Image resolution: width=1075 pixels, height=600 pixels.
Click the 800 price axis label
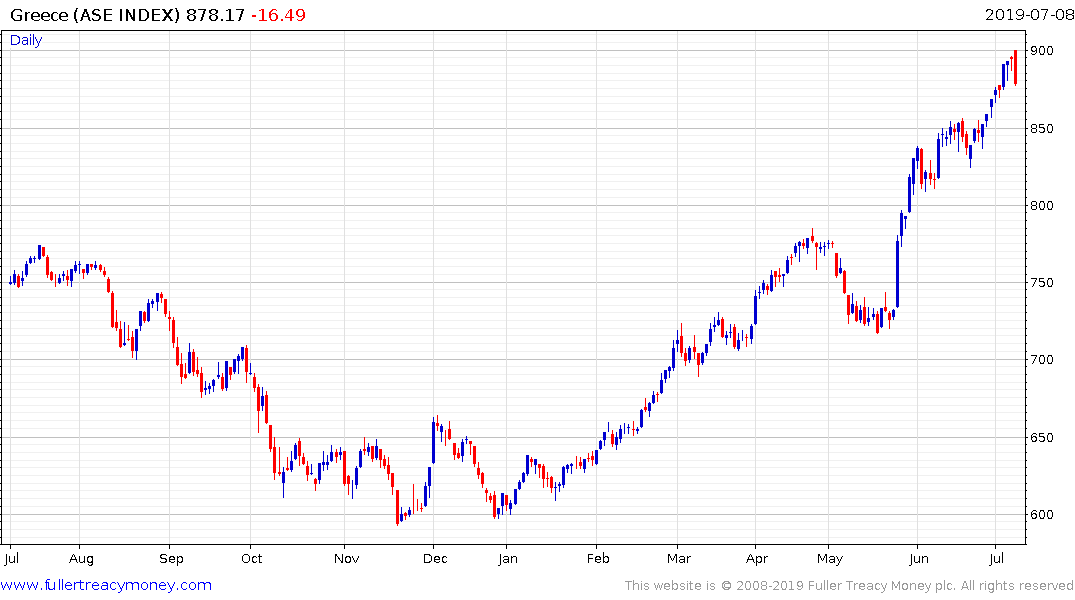pos(1041,206)
